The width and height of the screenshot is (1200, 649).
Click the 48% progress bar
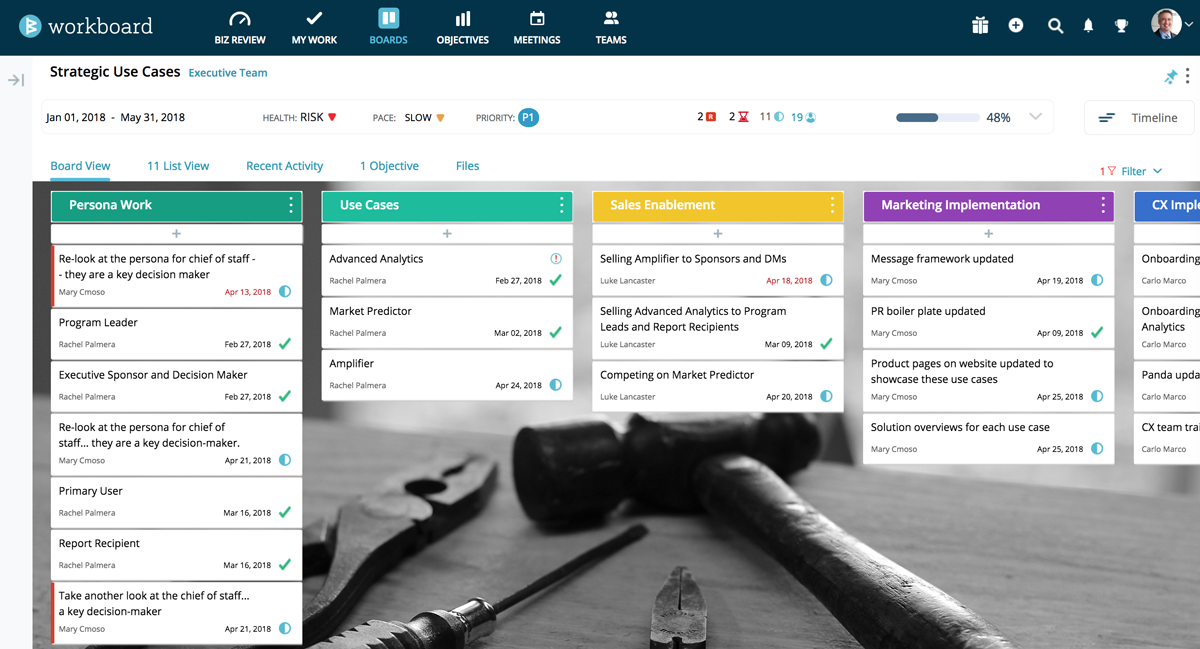point(937,118)
